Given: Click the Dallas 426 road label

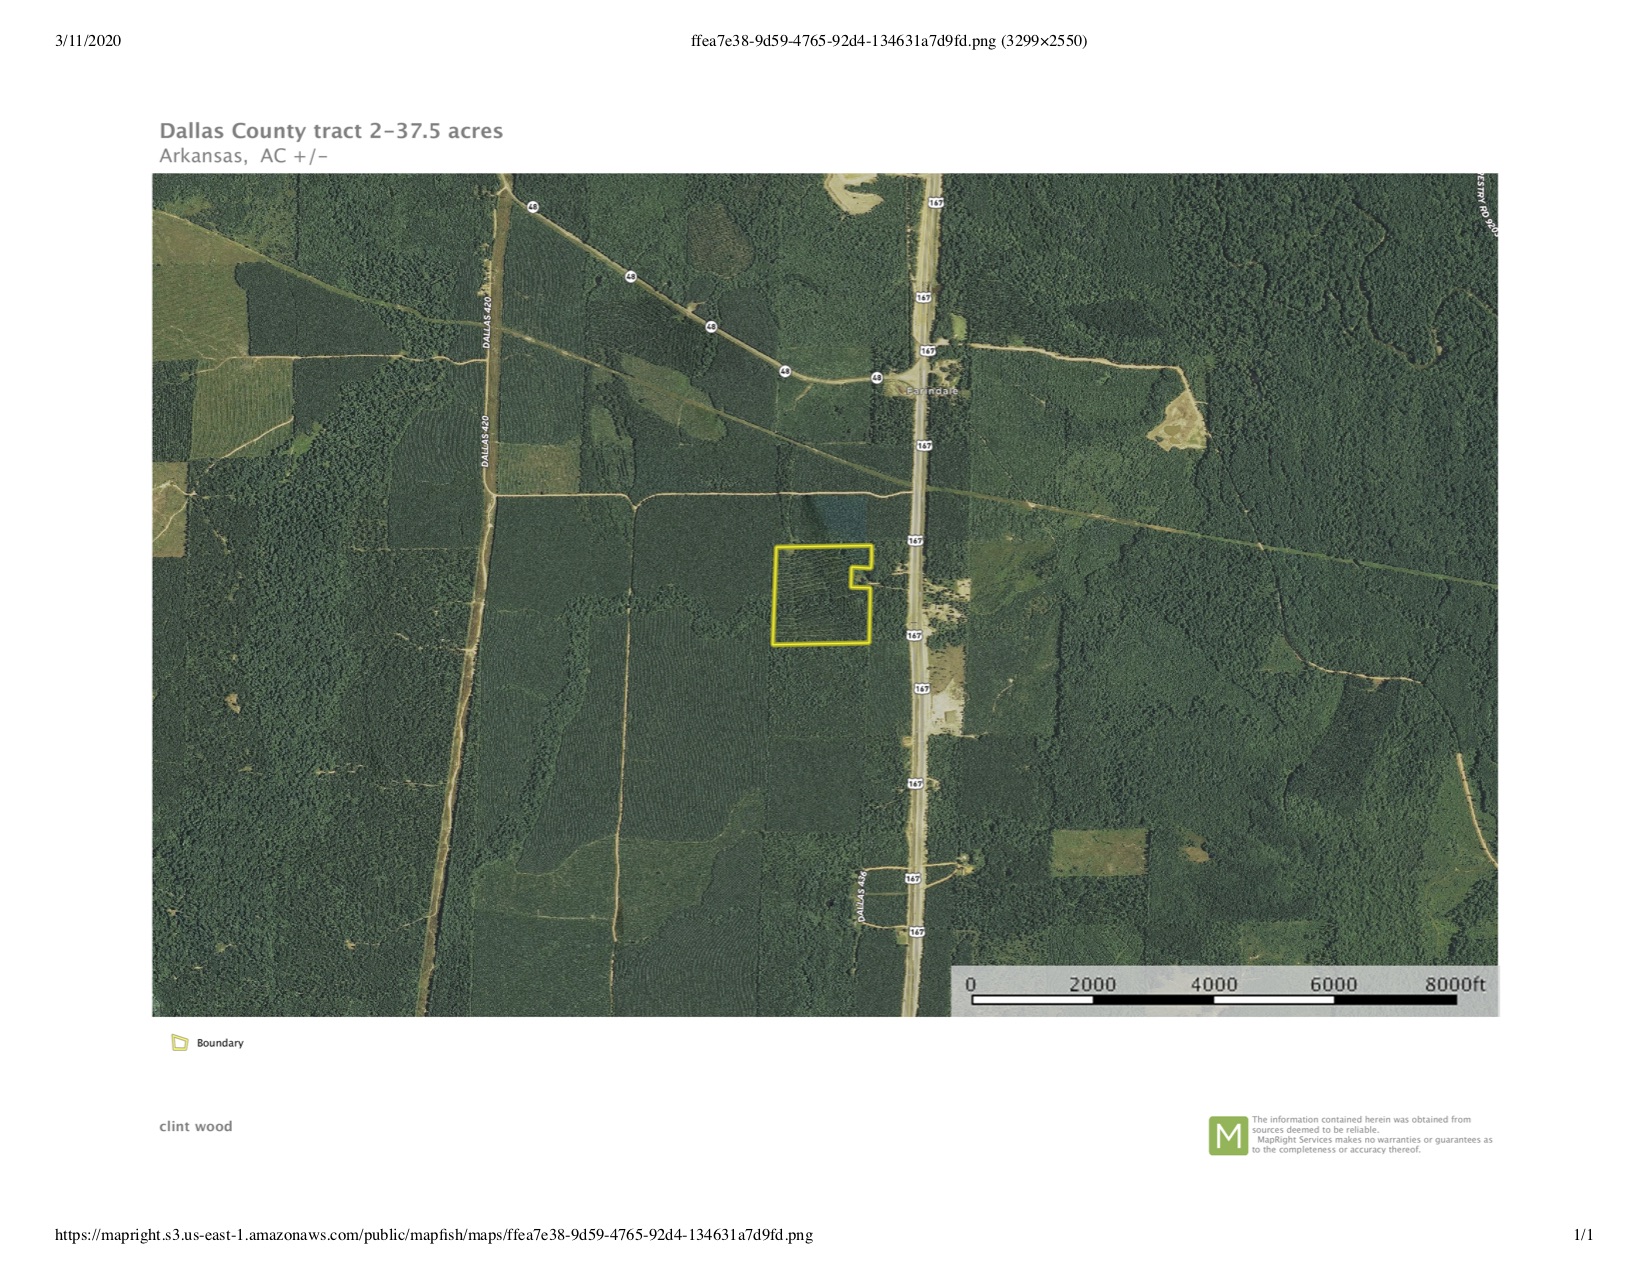Looking at the screenshot, I should pos(860,896).
